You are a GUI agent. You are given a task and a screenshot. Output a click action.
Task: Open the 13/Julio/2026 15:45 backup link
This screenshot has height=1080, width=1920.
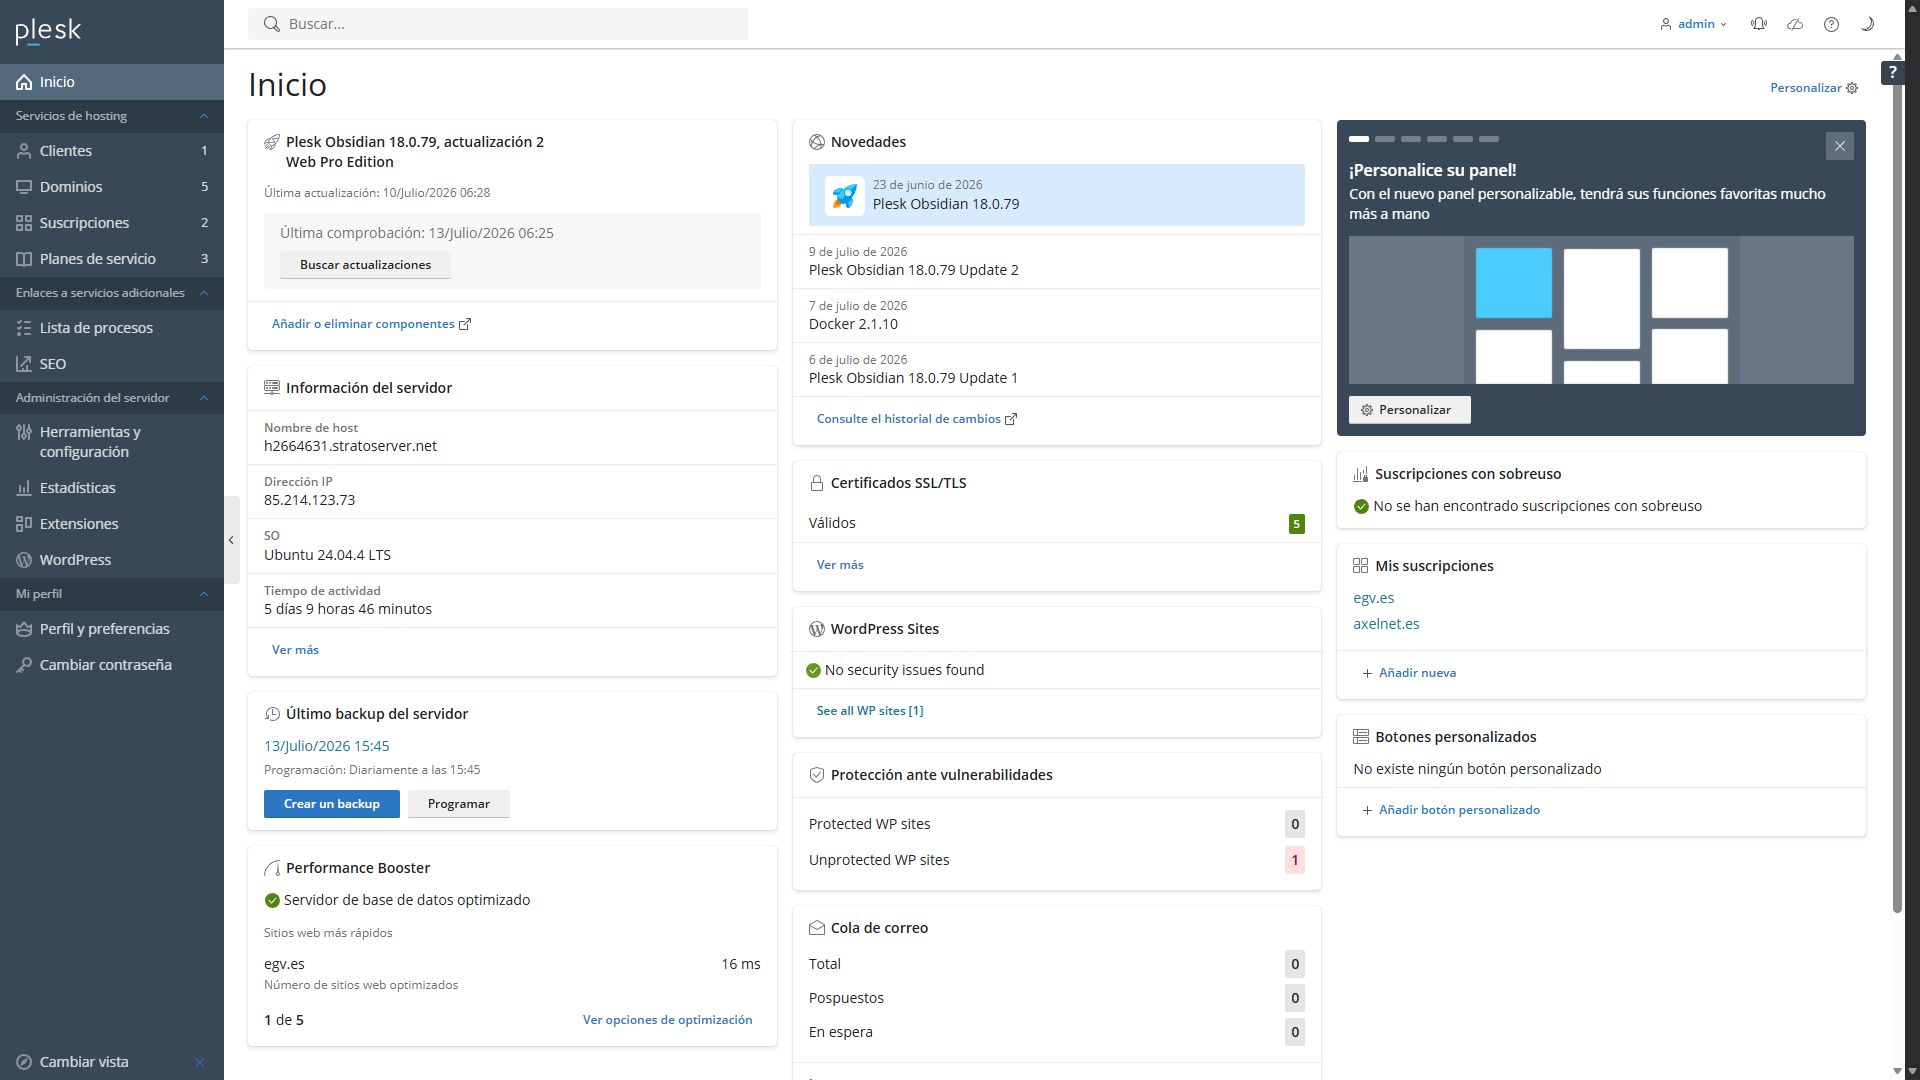pyautogui.click(x=326, y=746)
